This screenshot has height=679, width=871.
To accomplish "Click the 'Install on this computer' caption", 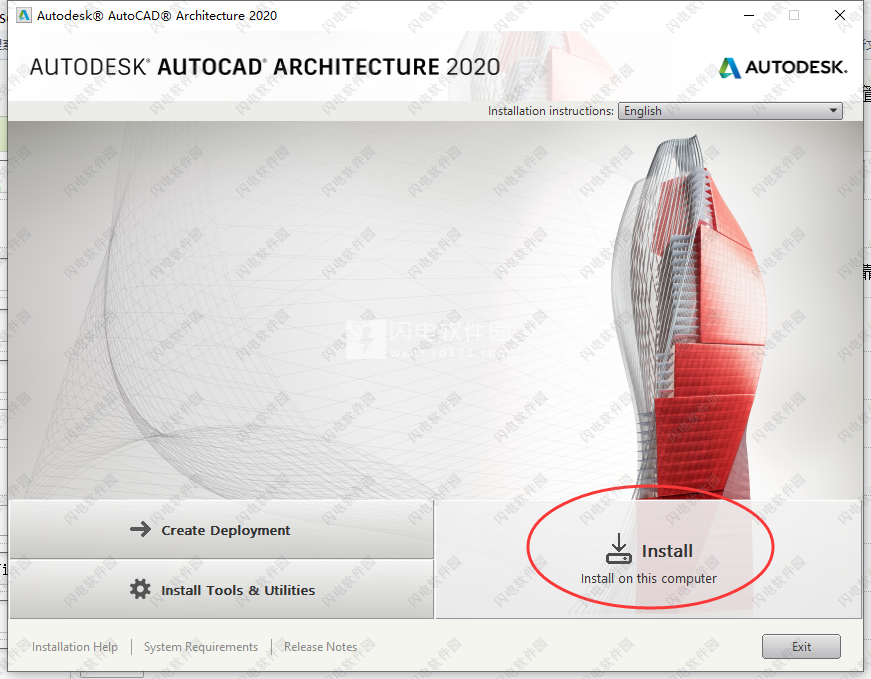I will (648, 578).
